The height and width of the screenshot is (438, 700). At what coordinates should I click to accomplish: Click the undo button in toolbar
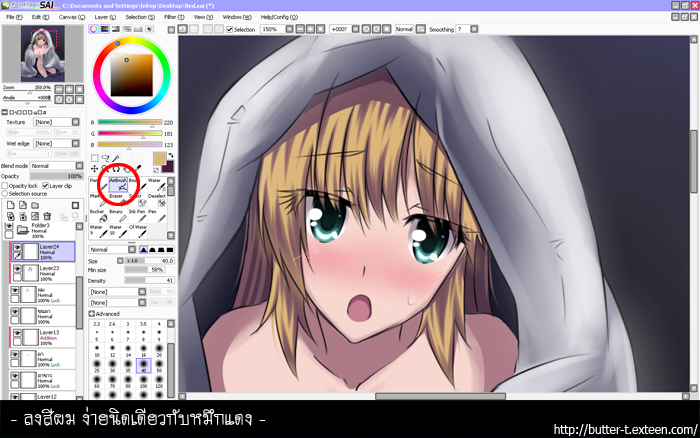(x=183, y=29)
